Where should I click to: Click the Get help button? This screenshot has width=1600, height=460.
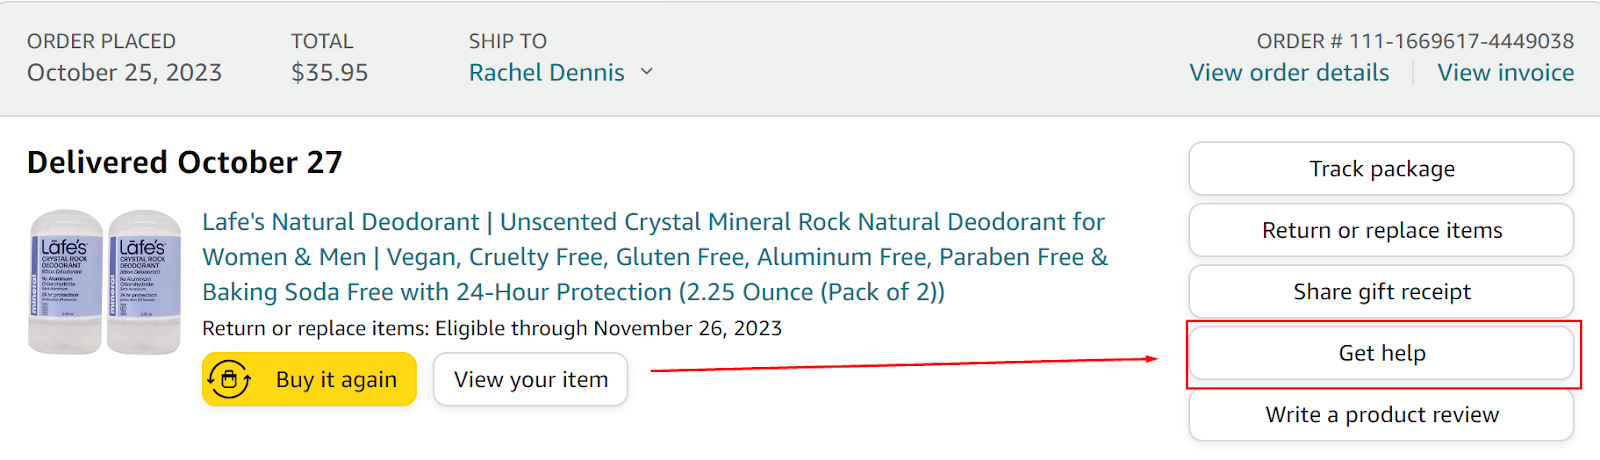[1381, 353]
